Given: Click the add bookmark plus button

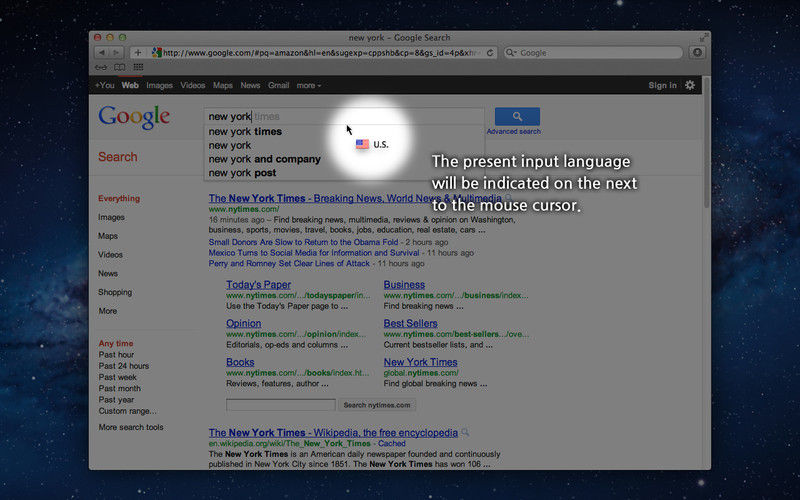Looking at the screenshot, I should point(138,53).
